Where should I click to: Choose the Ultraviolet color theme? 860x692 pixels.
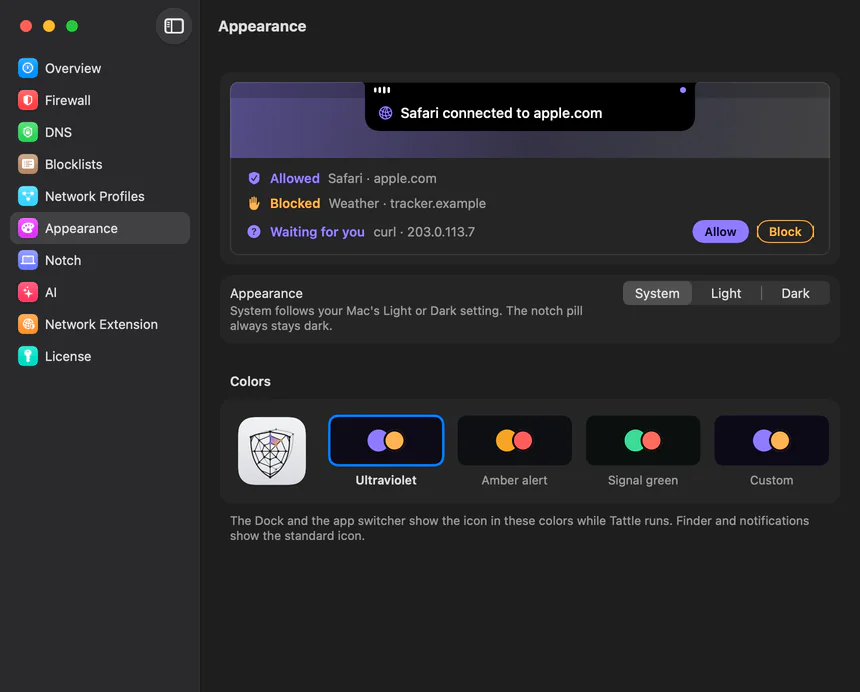[386, 440]
